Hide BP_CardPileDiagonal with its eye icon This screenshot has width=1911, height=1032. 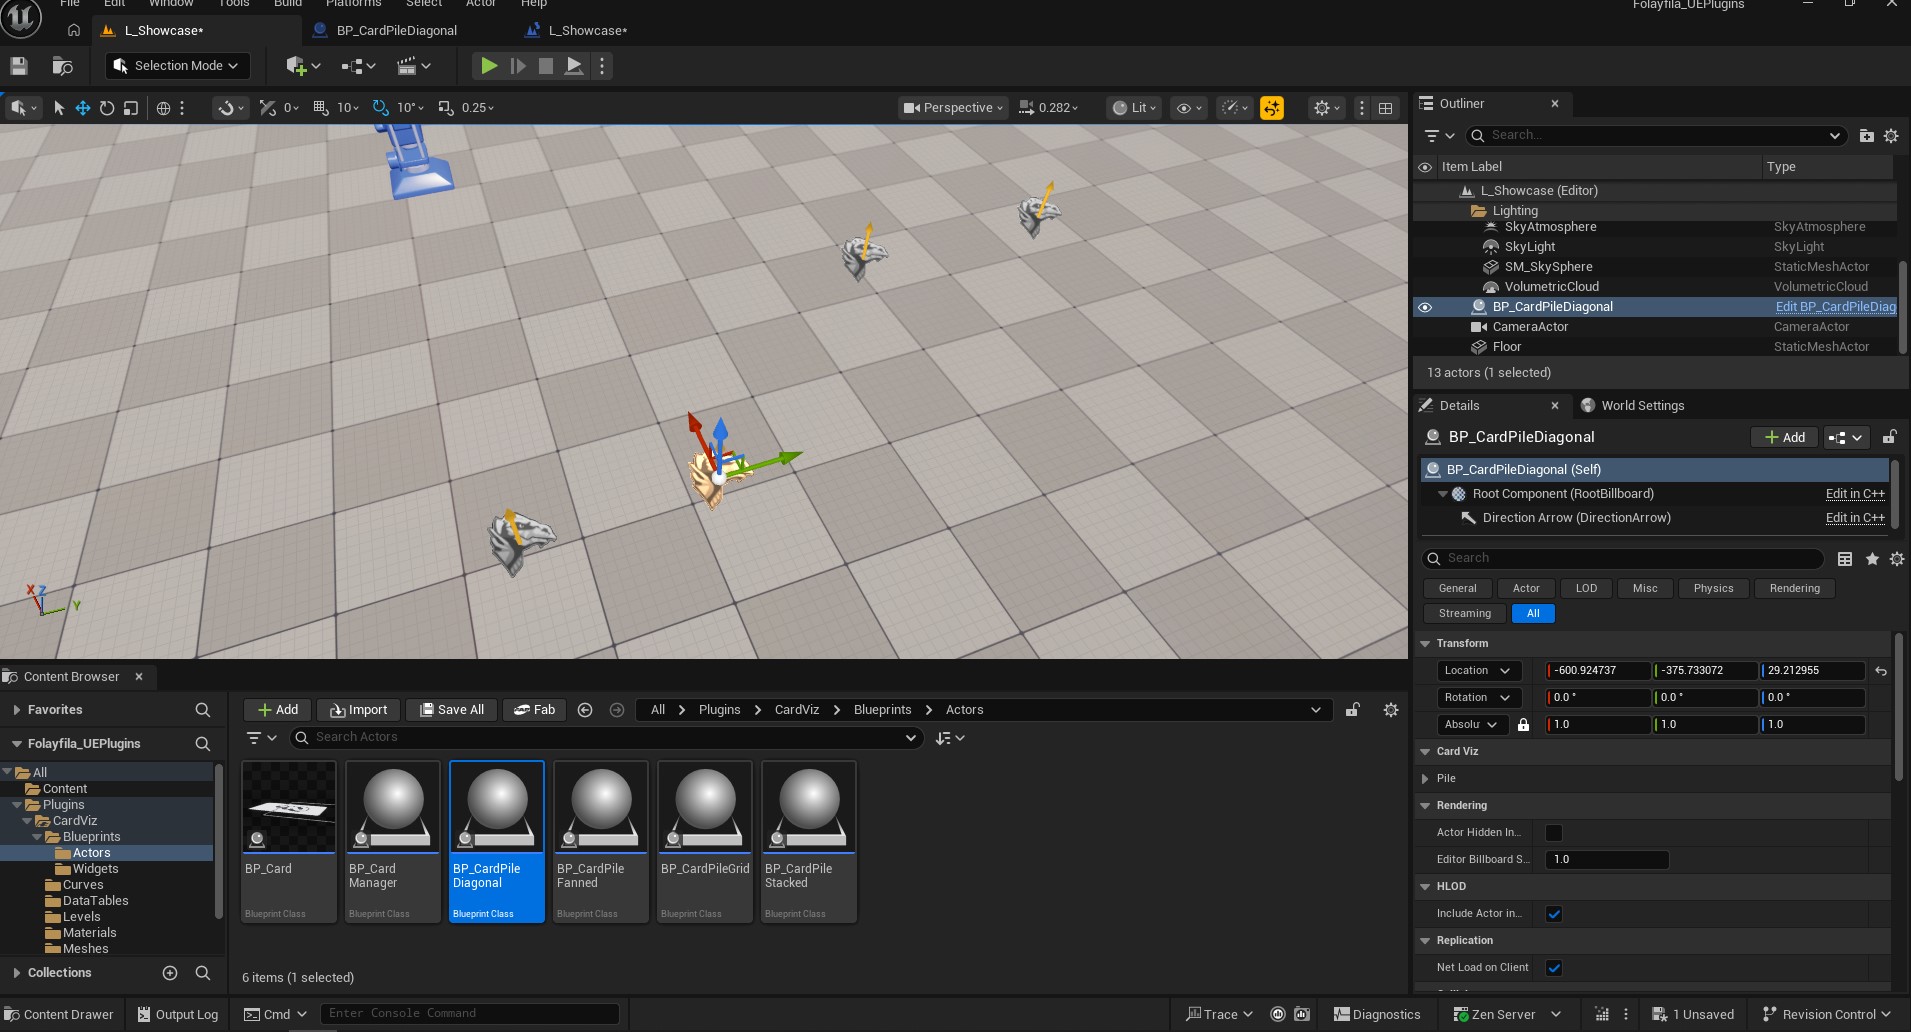(x=1425, y=307)
